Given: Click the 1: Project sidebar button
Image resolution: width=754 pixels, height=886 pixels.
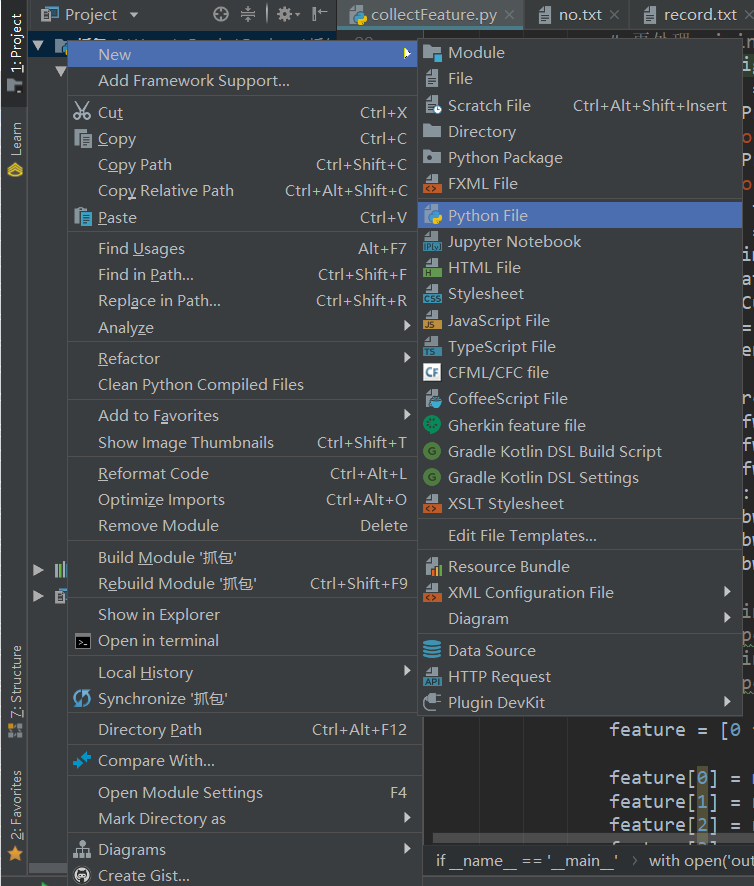Looking at the screenshot, I should coord(14,40).
